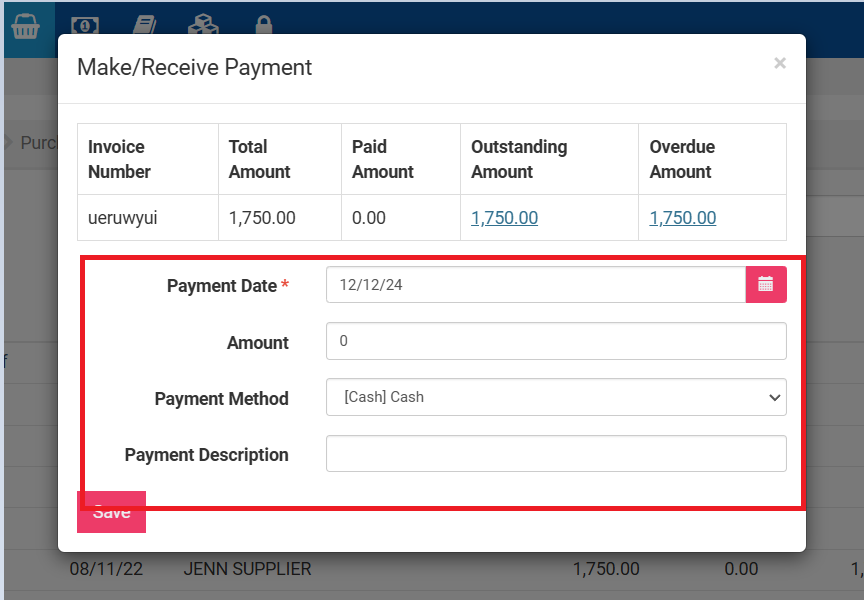Click the Invoice Number column header
The width and height of the screenshot is (864, 600).
click(x=148, y=159)
